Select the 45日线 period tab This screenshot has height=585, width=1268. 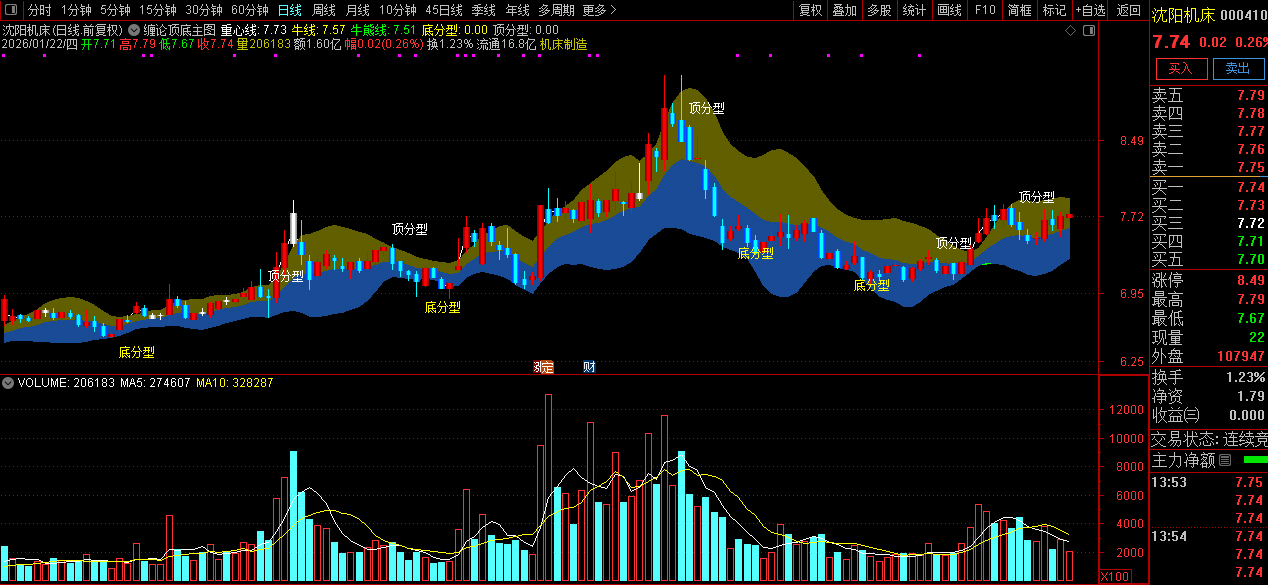(x=444, y=10)
